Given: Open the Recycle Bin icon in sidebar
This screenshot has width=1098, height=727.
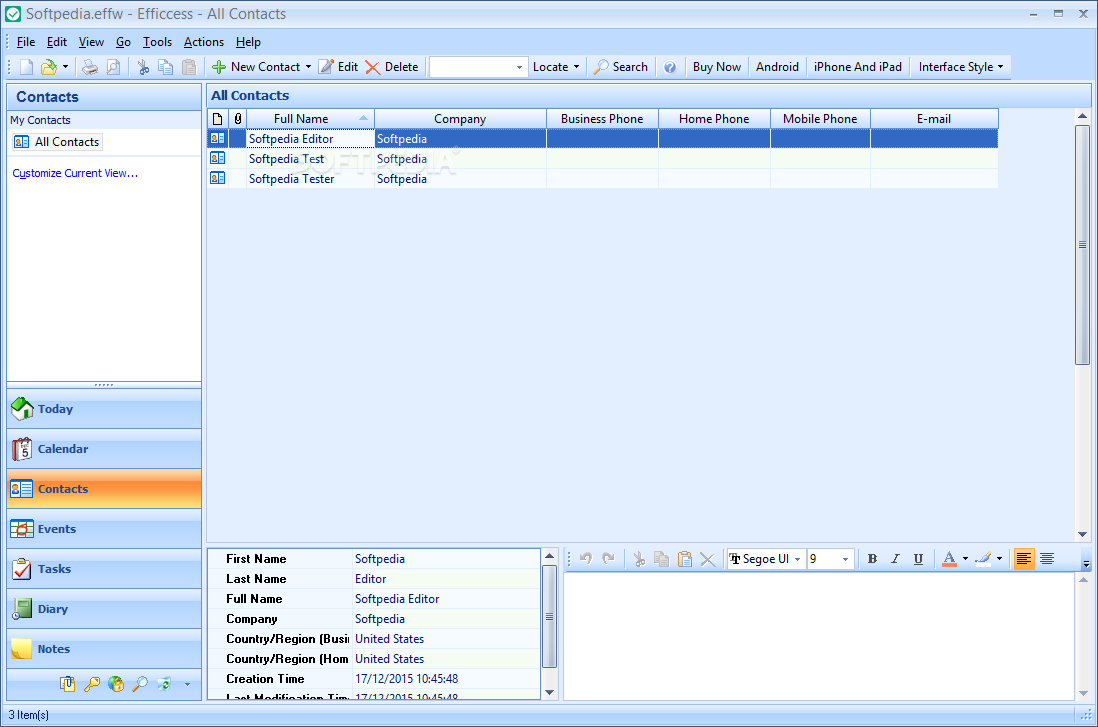Looking at the screenshot, I should point(165,684).
